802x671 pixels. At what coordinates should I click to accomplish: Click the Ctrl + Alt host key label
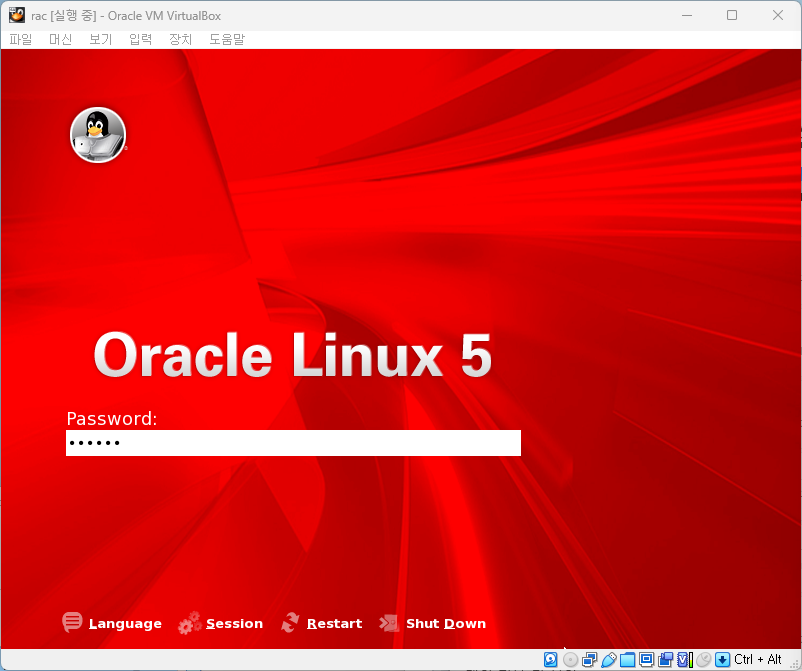point(758,659)
